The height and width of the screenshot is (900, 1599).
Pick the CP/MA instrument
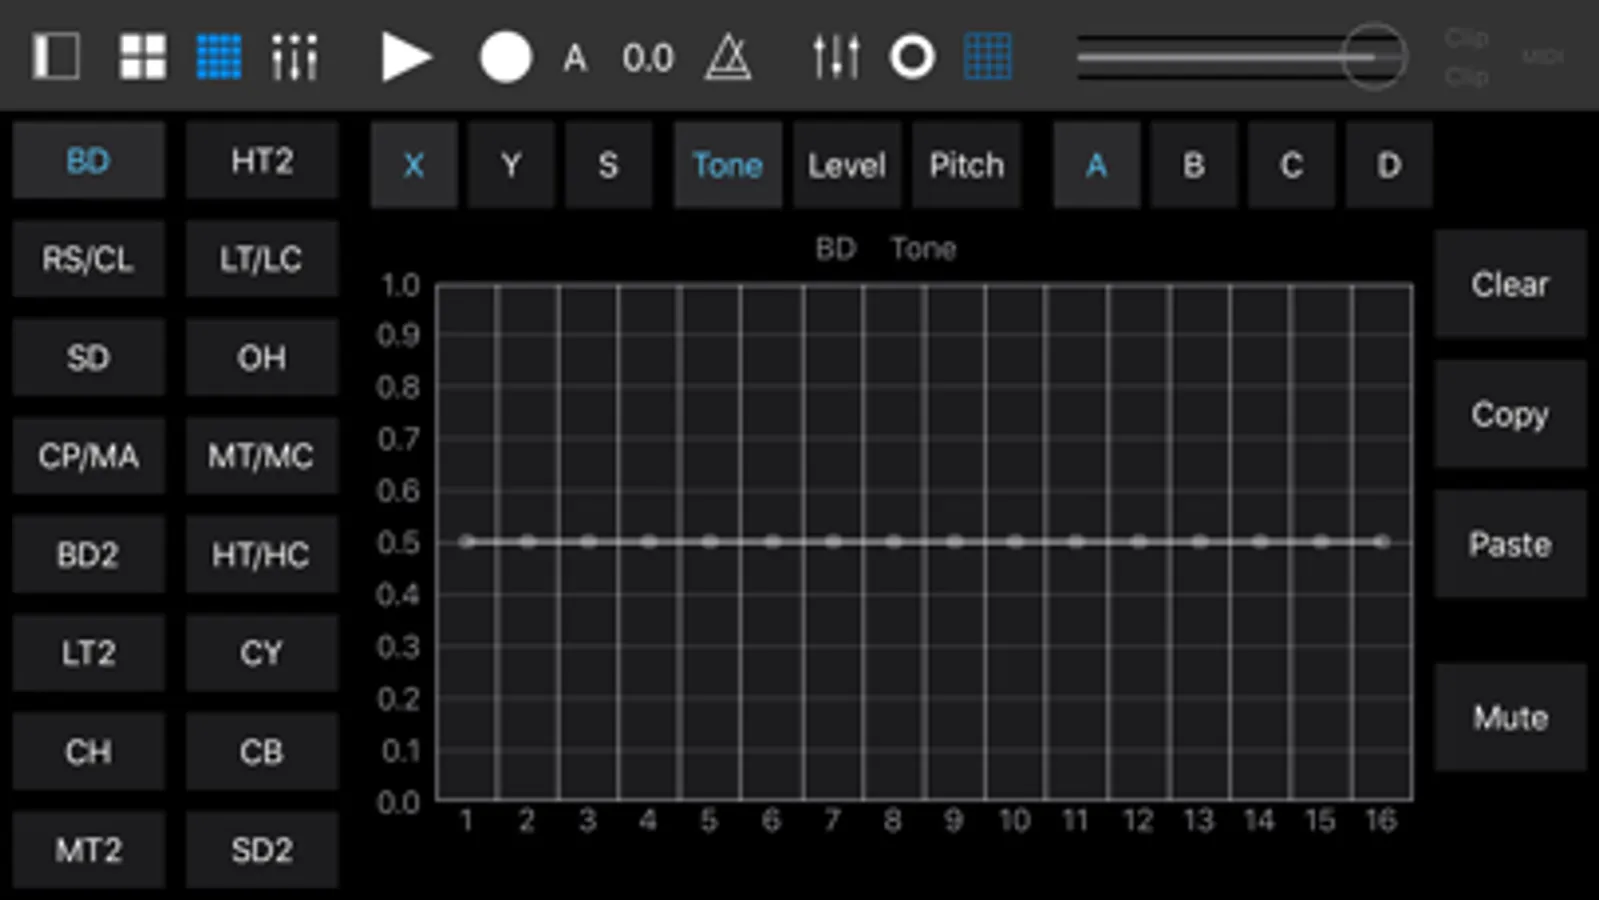pos(88,456)
